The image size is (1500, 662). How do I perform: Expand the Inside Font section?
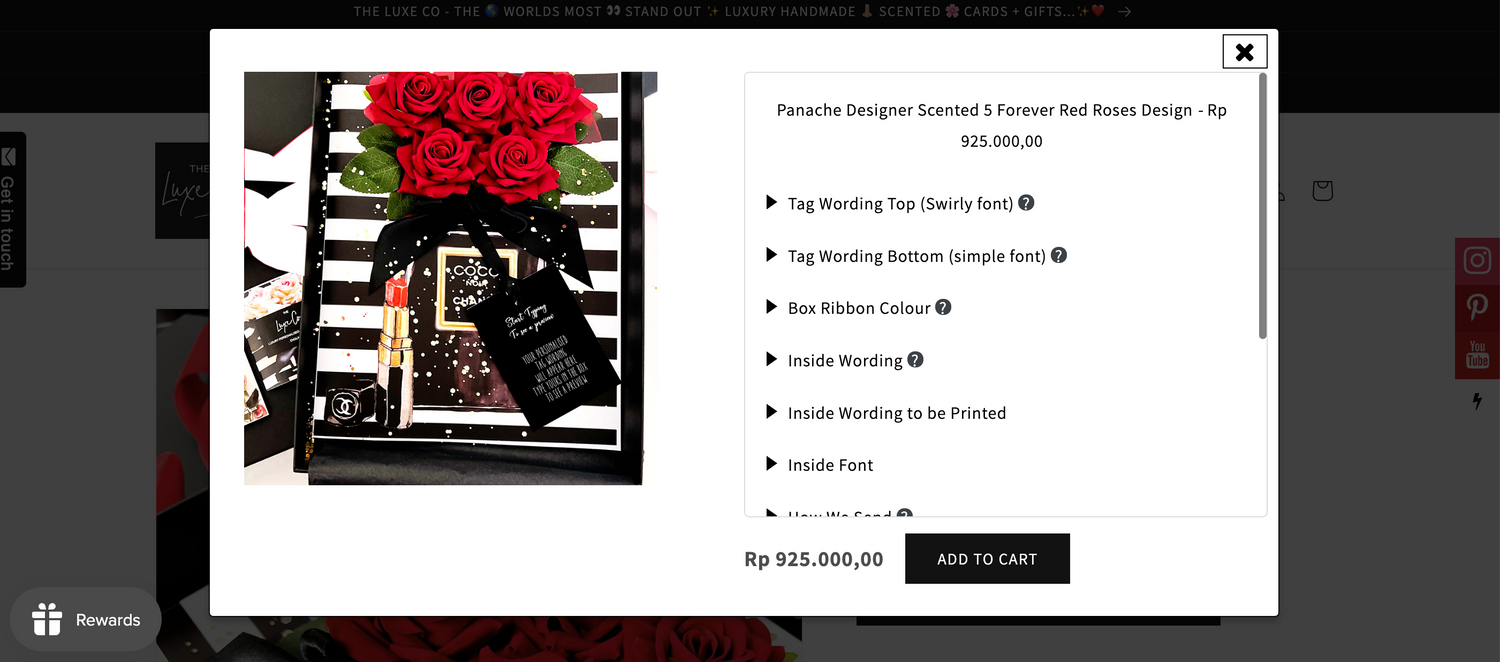(x=820, y=465)
